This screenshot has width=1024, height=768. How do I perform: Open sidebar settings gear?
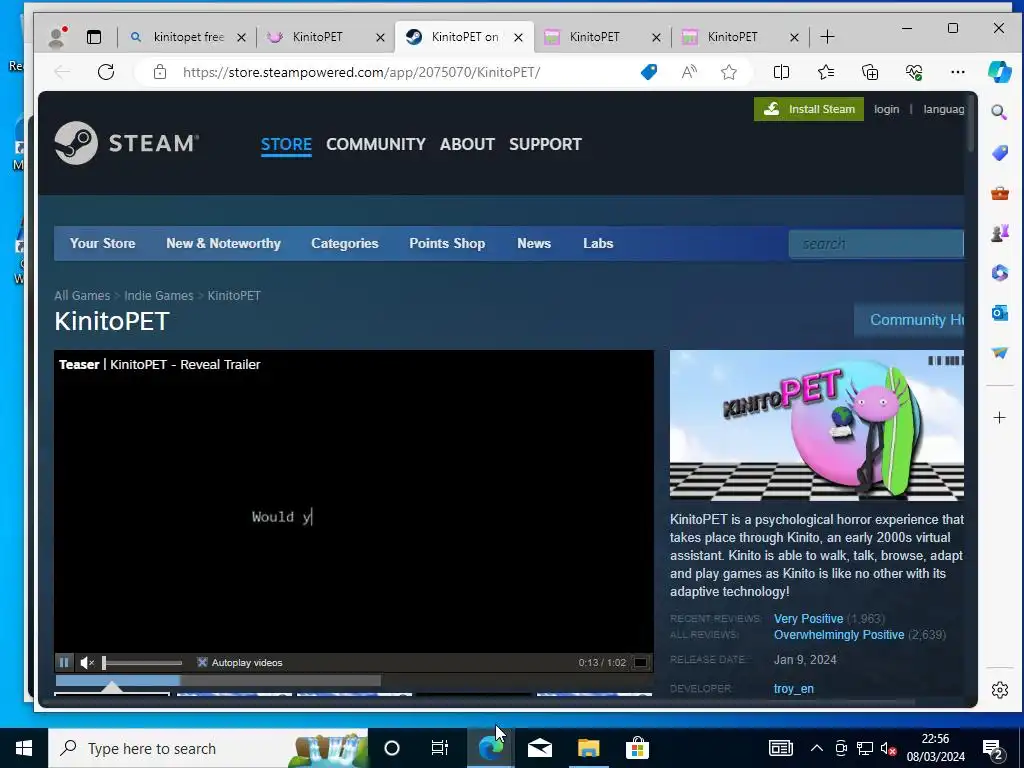coord(999,690)
